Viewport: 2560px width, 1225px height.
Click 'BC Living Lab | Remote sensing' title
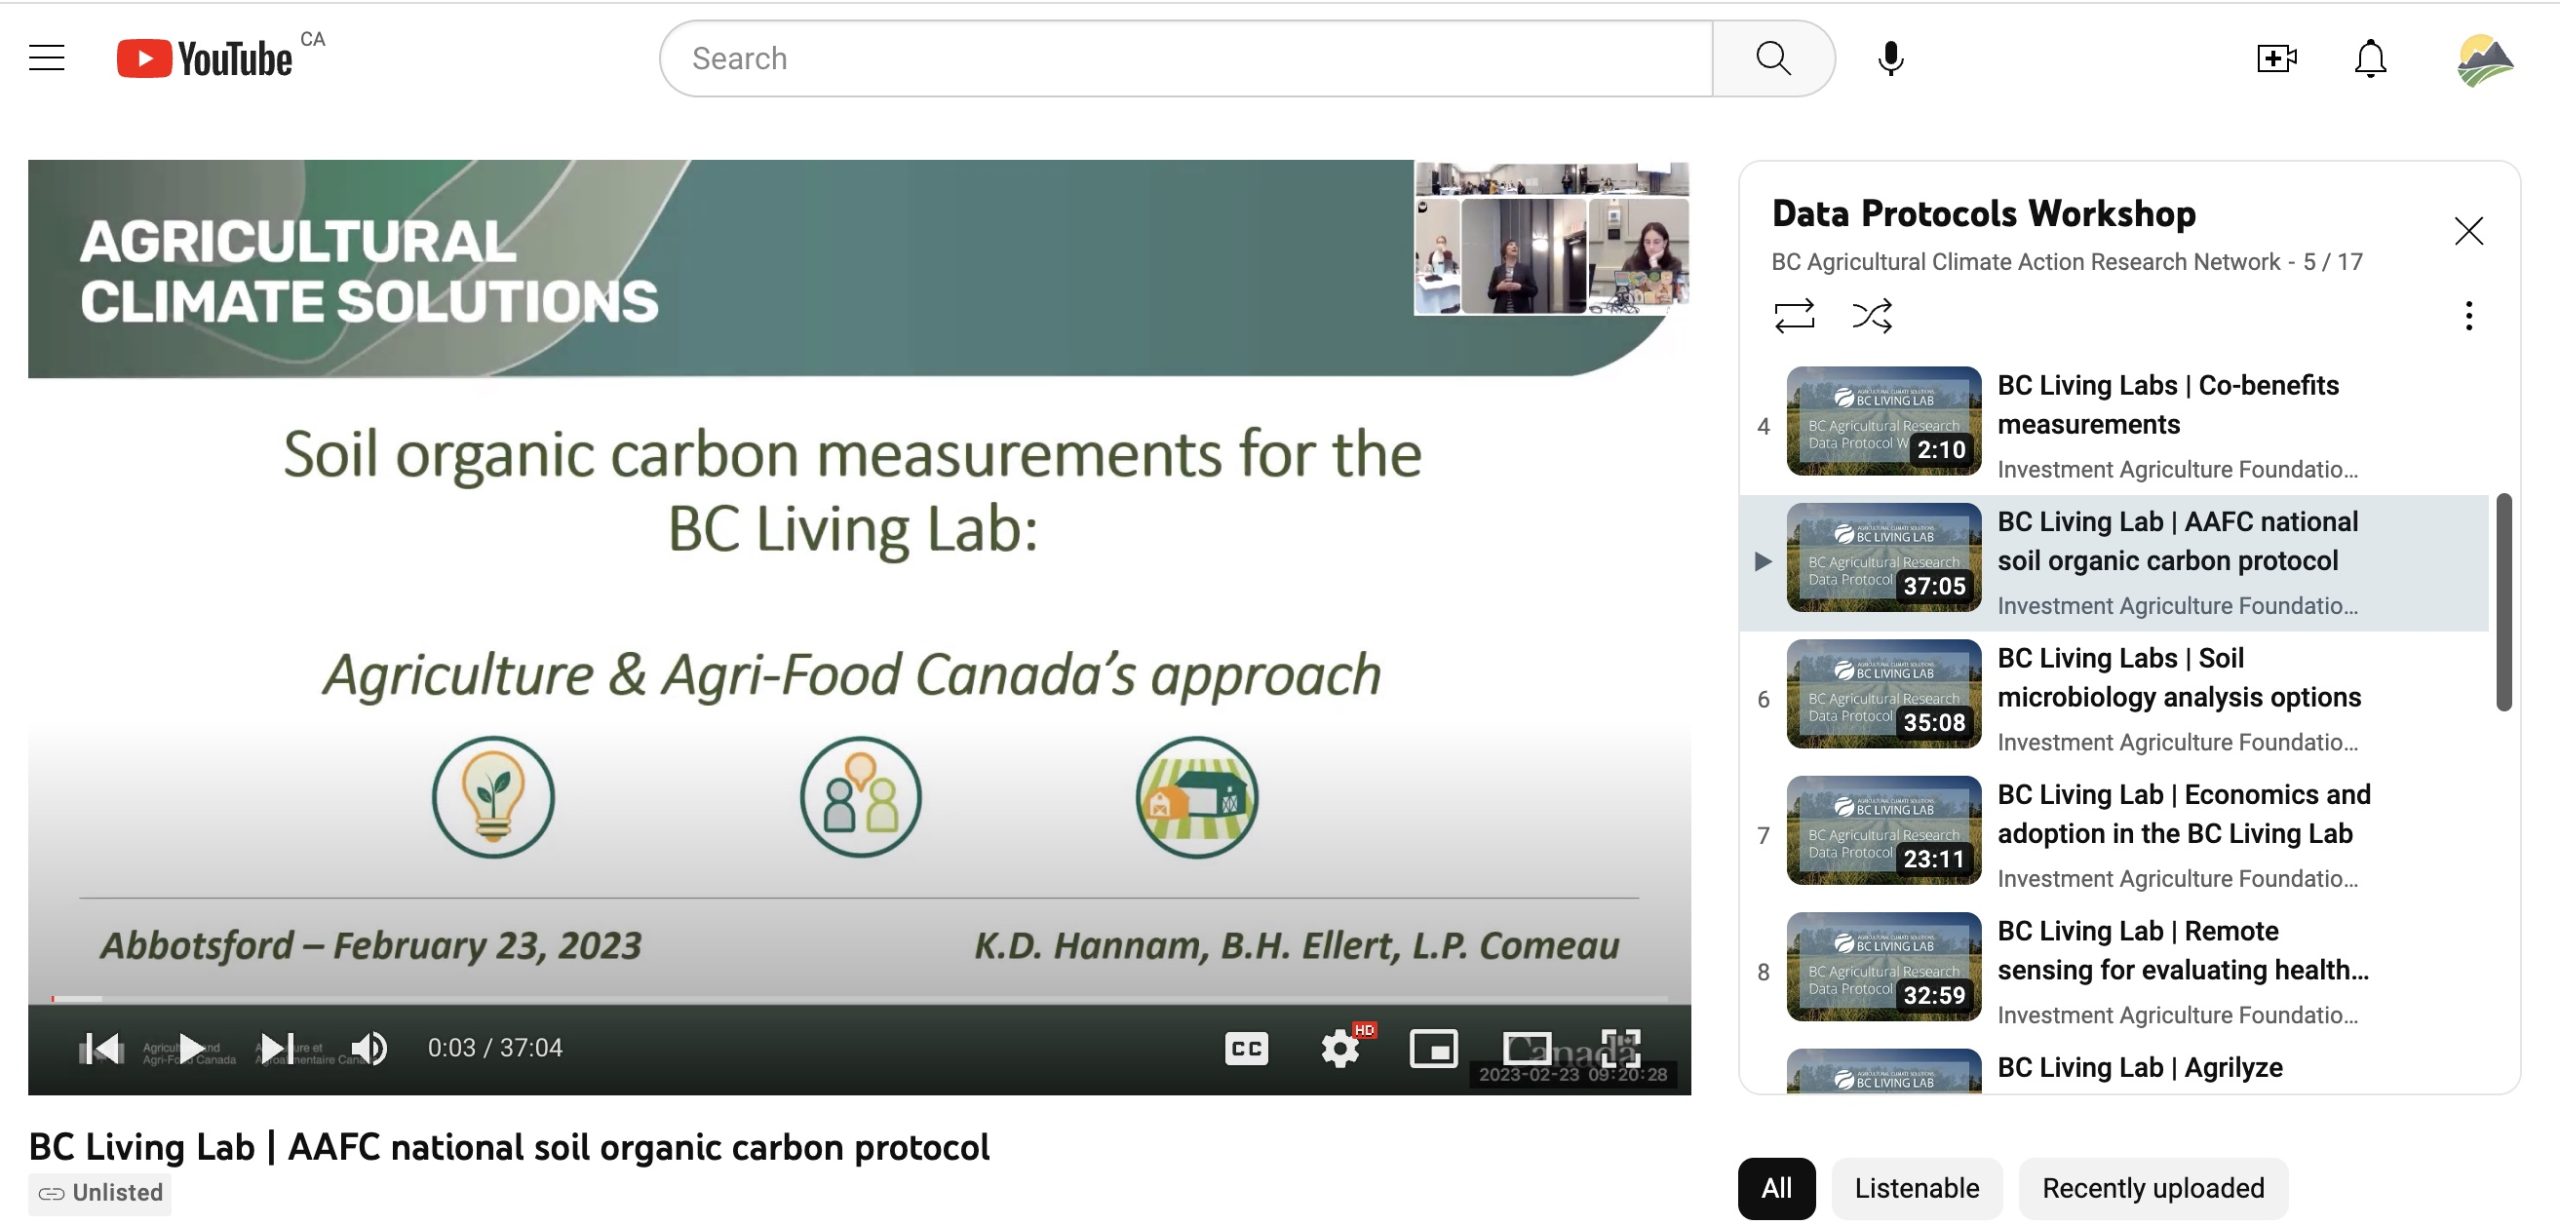(2183, 950)
